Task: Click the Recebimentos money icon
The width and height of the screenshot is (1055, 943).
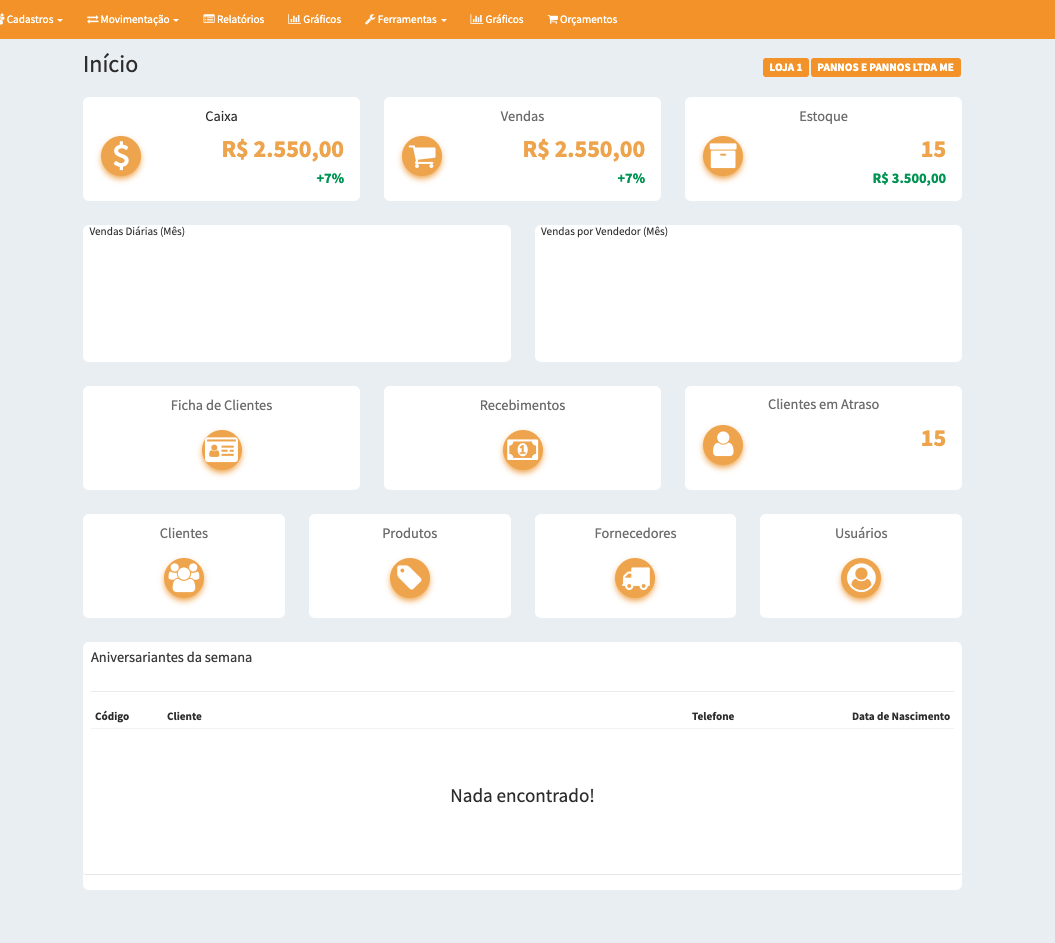Action: click(x=522, y=450)
